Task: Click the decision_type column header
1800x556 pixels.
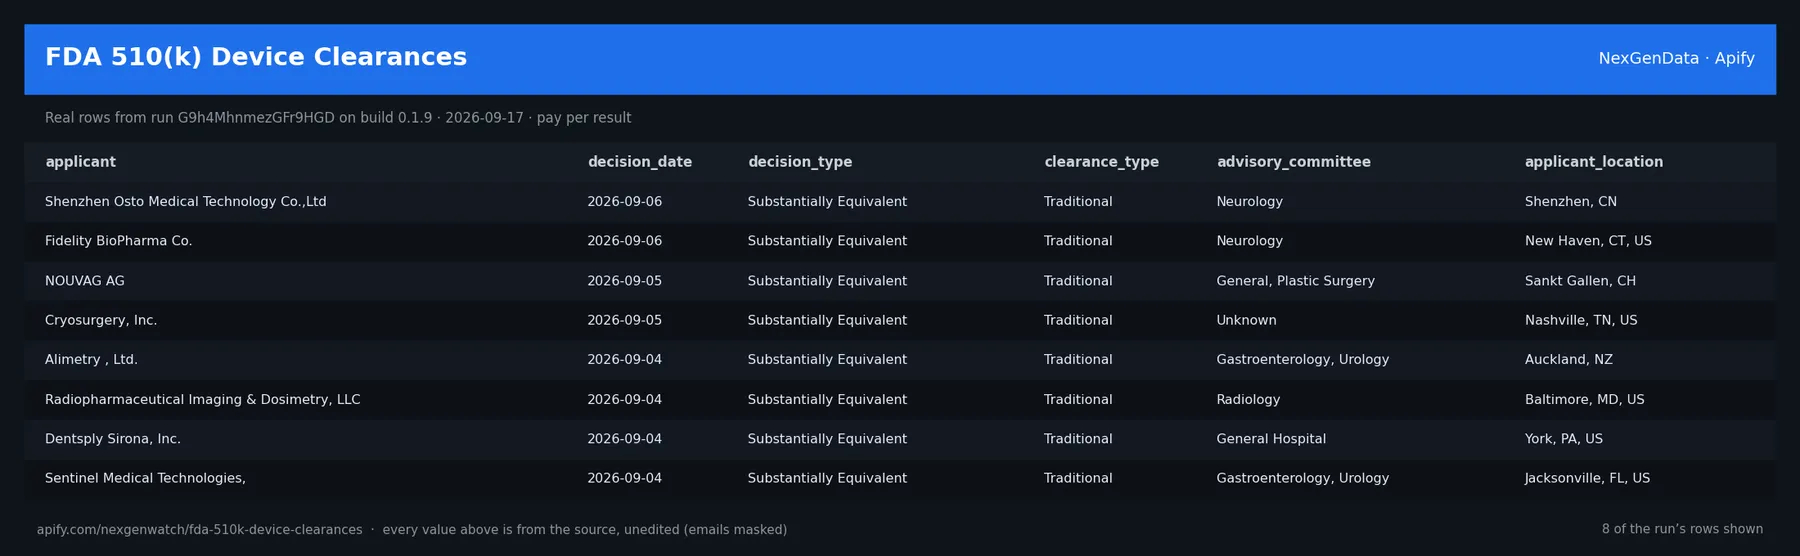Action: 800,162
